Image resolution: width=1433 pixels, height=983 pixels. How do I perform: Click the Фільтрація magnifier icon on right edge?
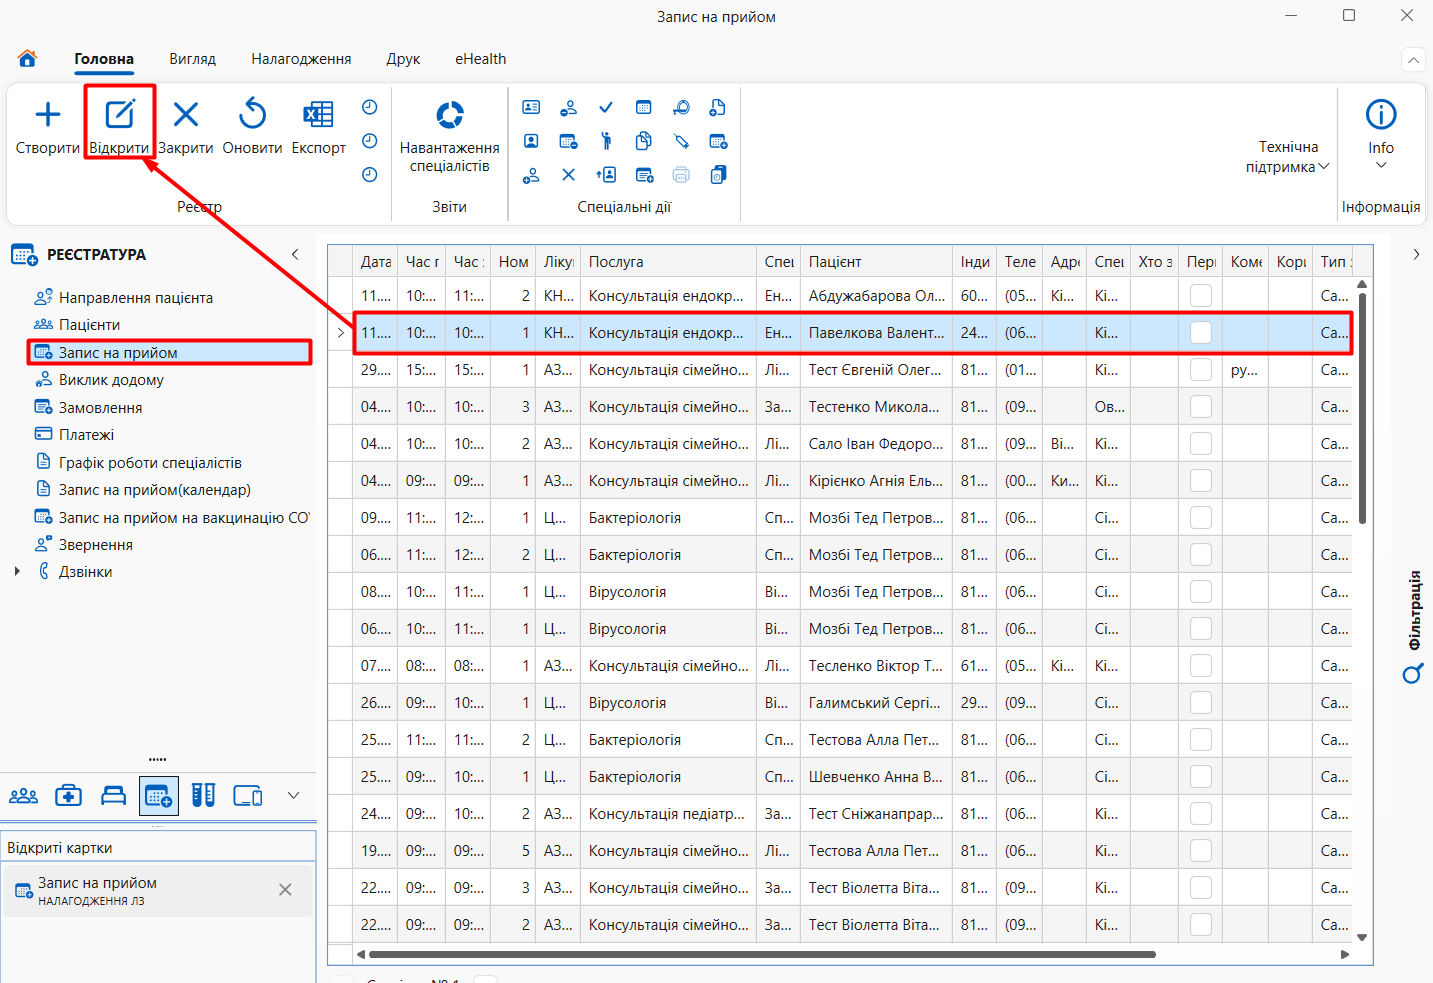(1413, 675)
